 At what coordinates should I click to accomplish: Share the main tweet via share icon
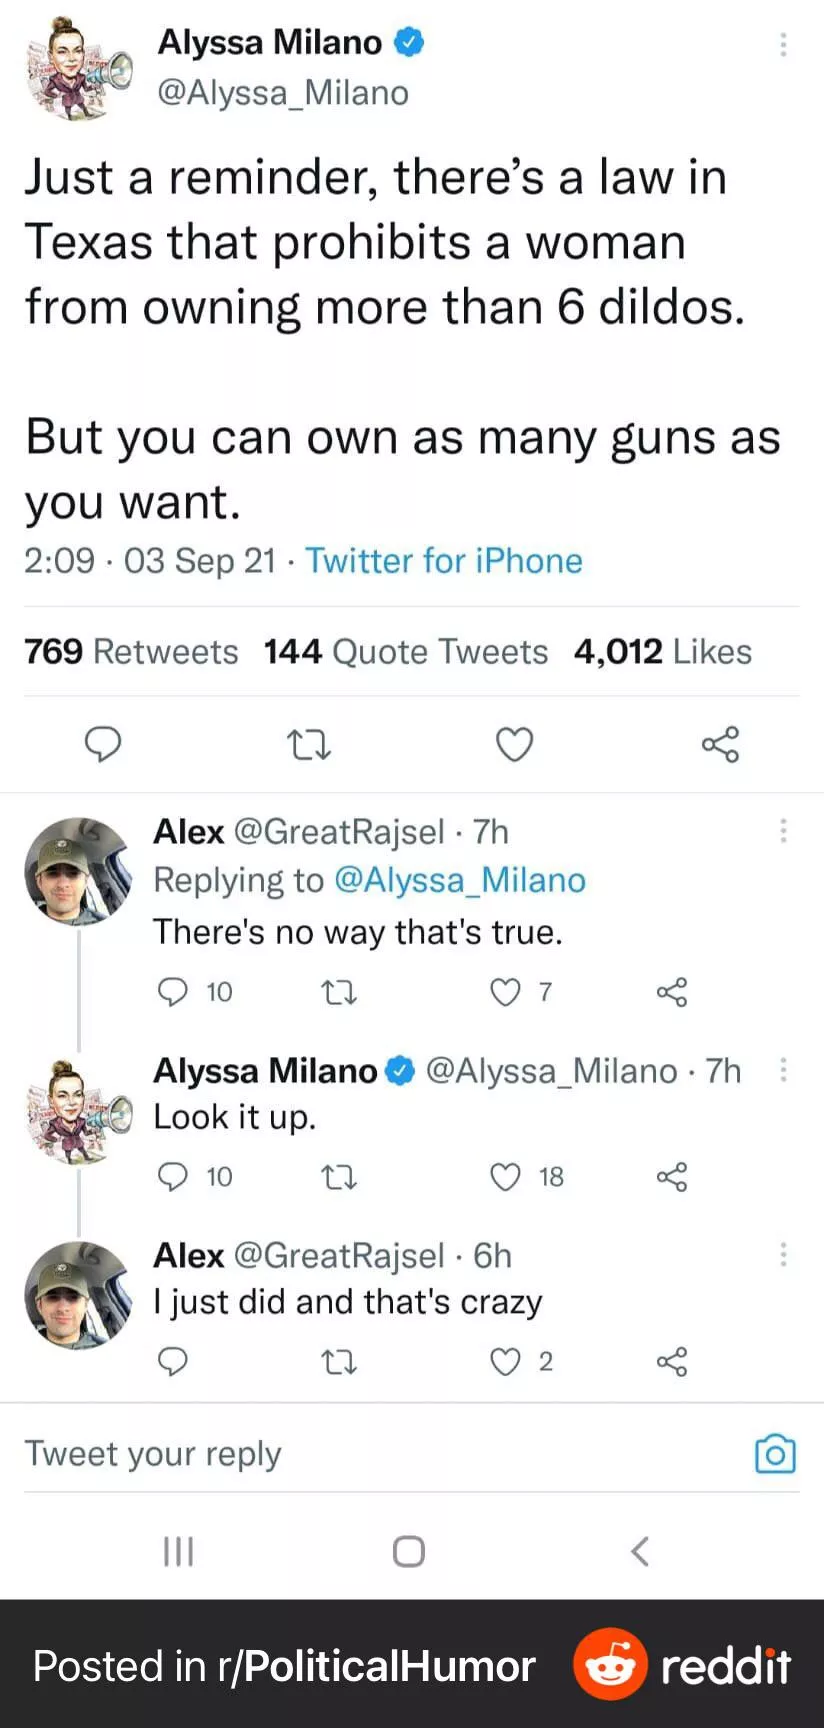[x=720, y=744]
